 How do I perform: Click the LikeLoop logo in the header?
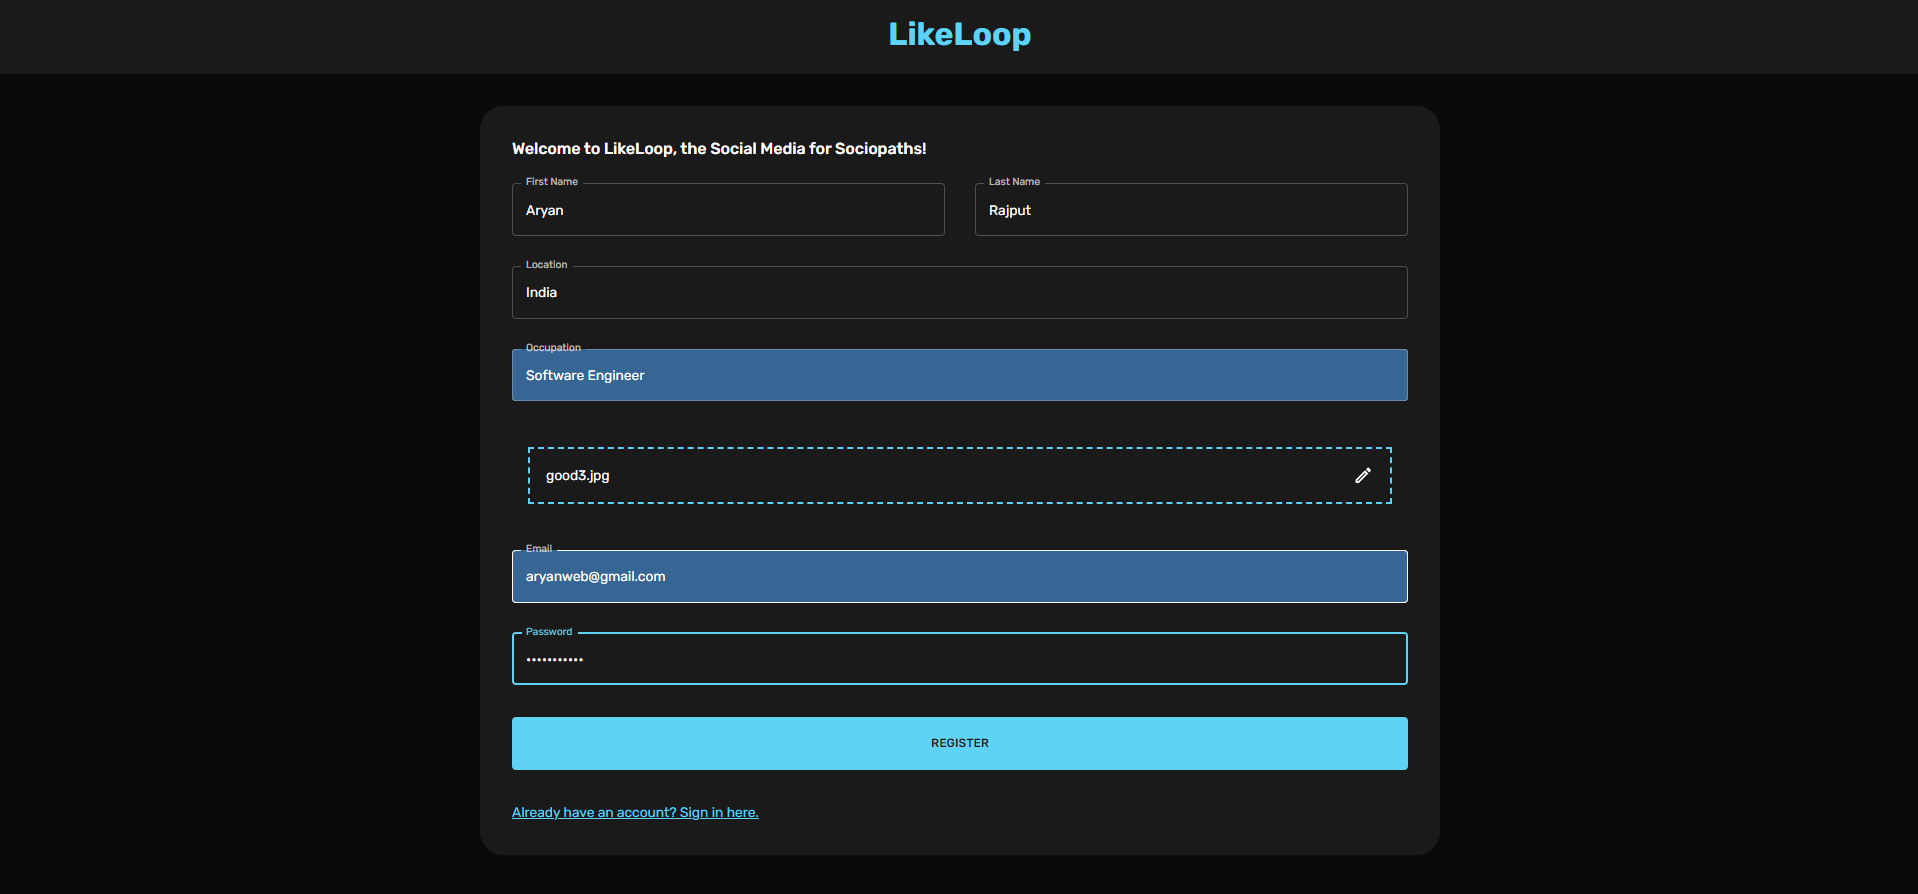[x=960, y=34]
